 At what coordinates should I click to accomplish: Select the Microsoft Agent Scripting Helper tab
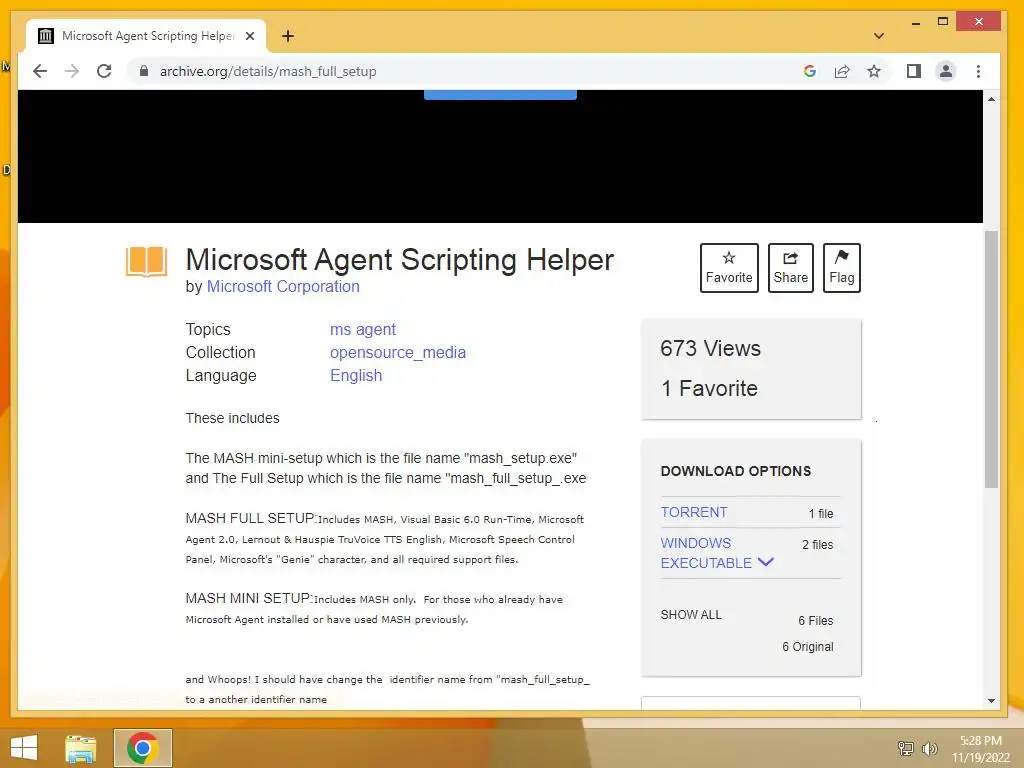[x=146, y=36]
